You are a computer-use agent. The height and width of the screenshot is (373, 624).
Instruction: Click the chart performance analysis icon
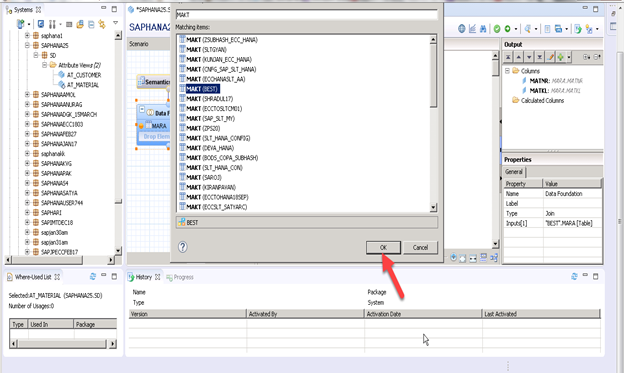pos(472,29)
